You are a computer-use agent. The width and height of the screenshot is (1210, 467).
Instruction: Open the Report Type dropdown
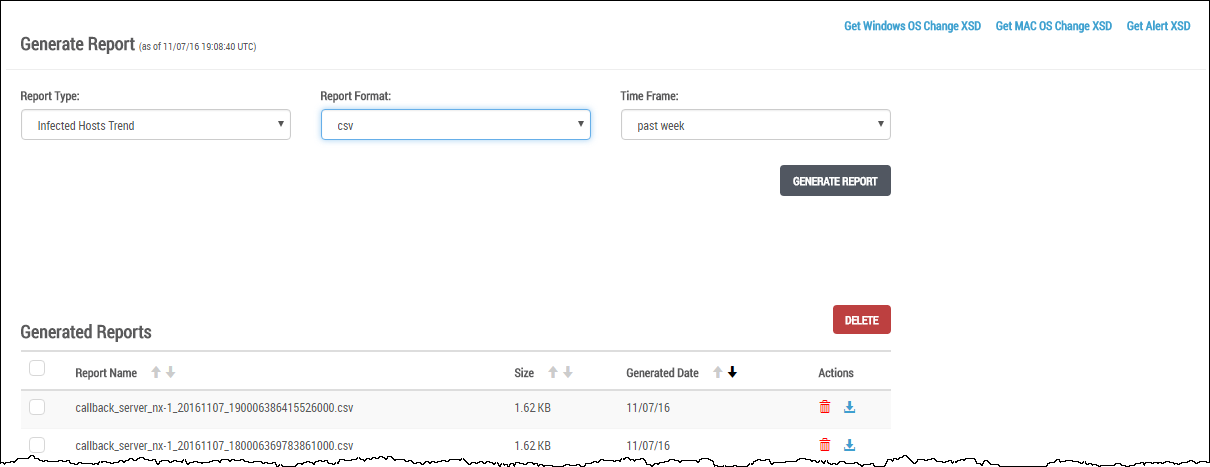point(156,125)
